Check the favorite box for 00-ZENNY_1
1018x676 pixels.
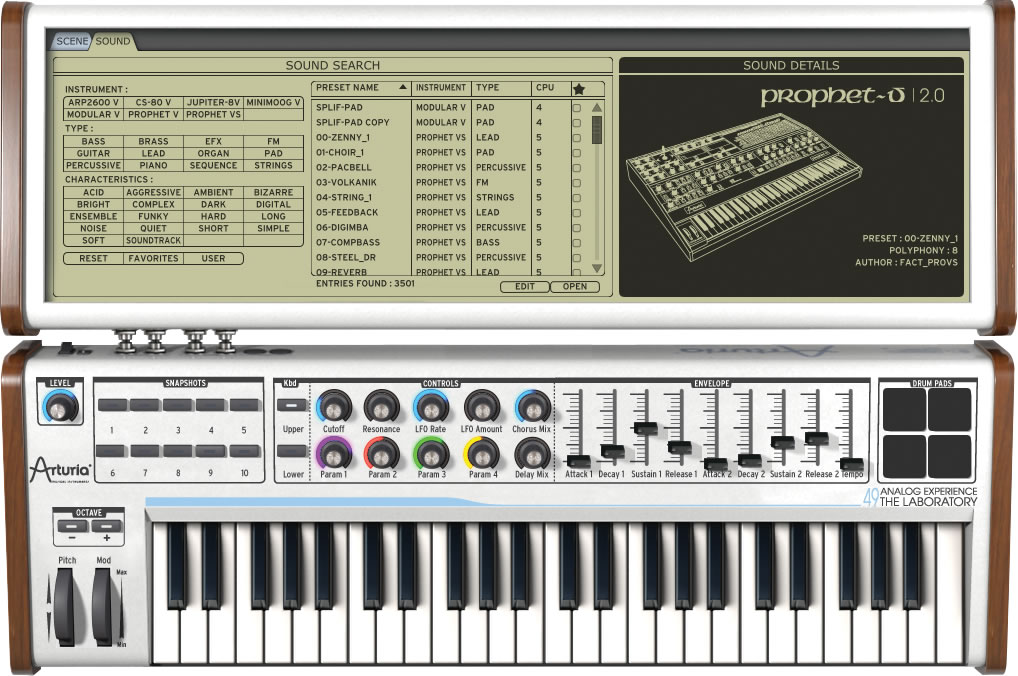pyautogui.click(x=577, y=138)
